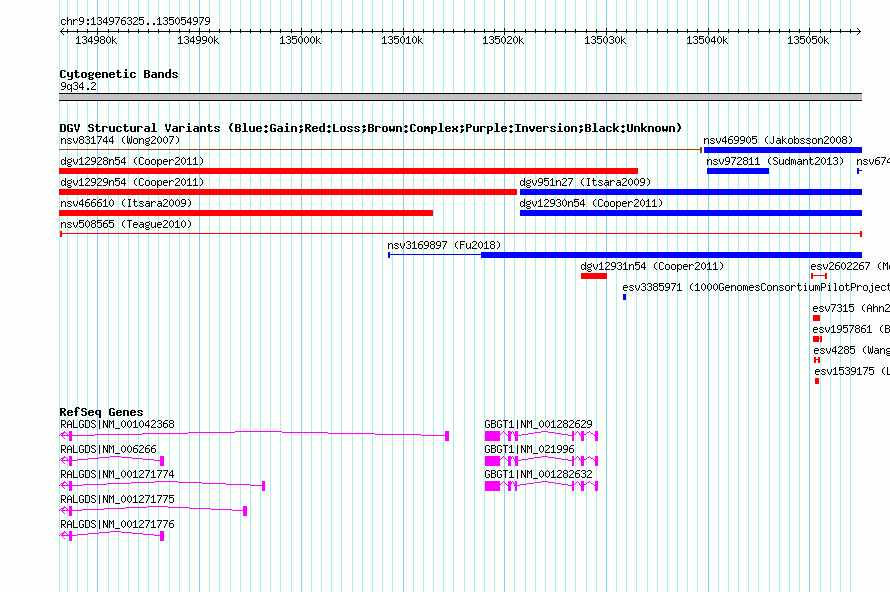
Task: Click the large first exon of GBGT1 NM_021996
Action: point(493,460)
